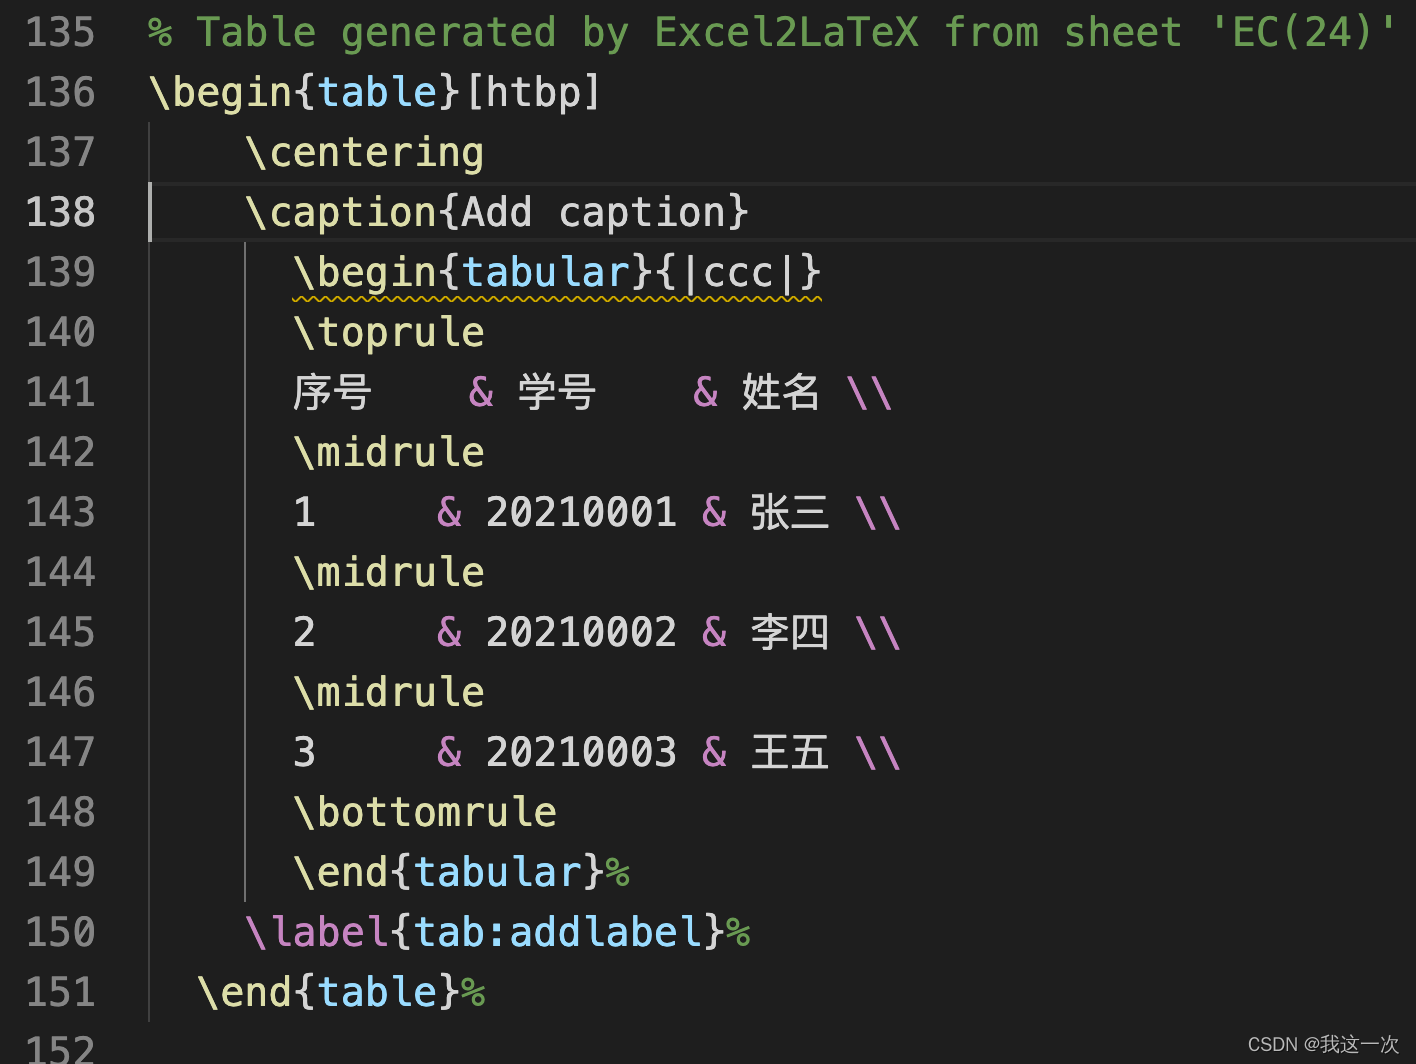
Task: Click the \toprule command
Action: [389, 332]
